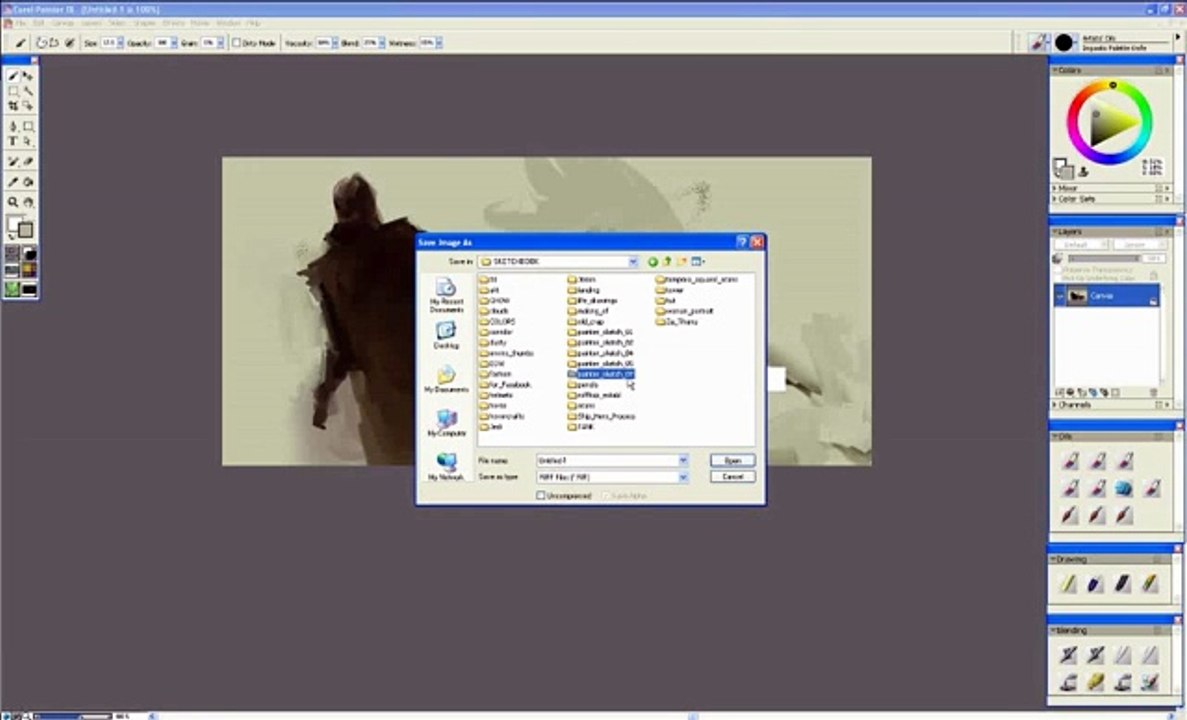This screenshot has height=720, width=1187.
Task: Select the Layer Adjuster tool
Action: 28,76
